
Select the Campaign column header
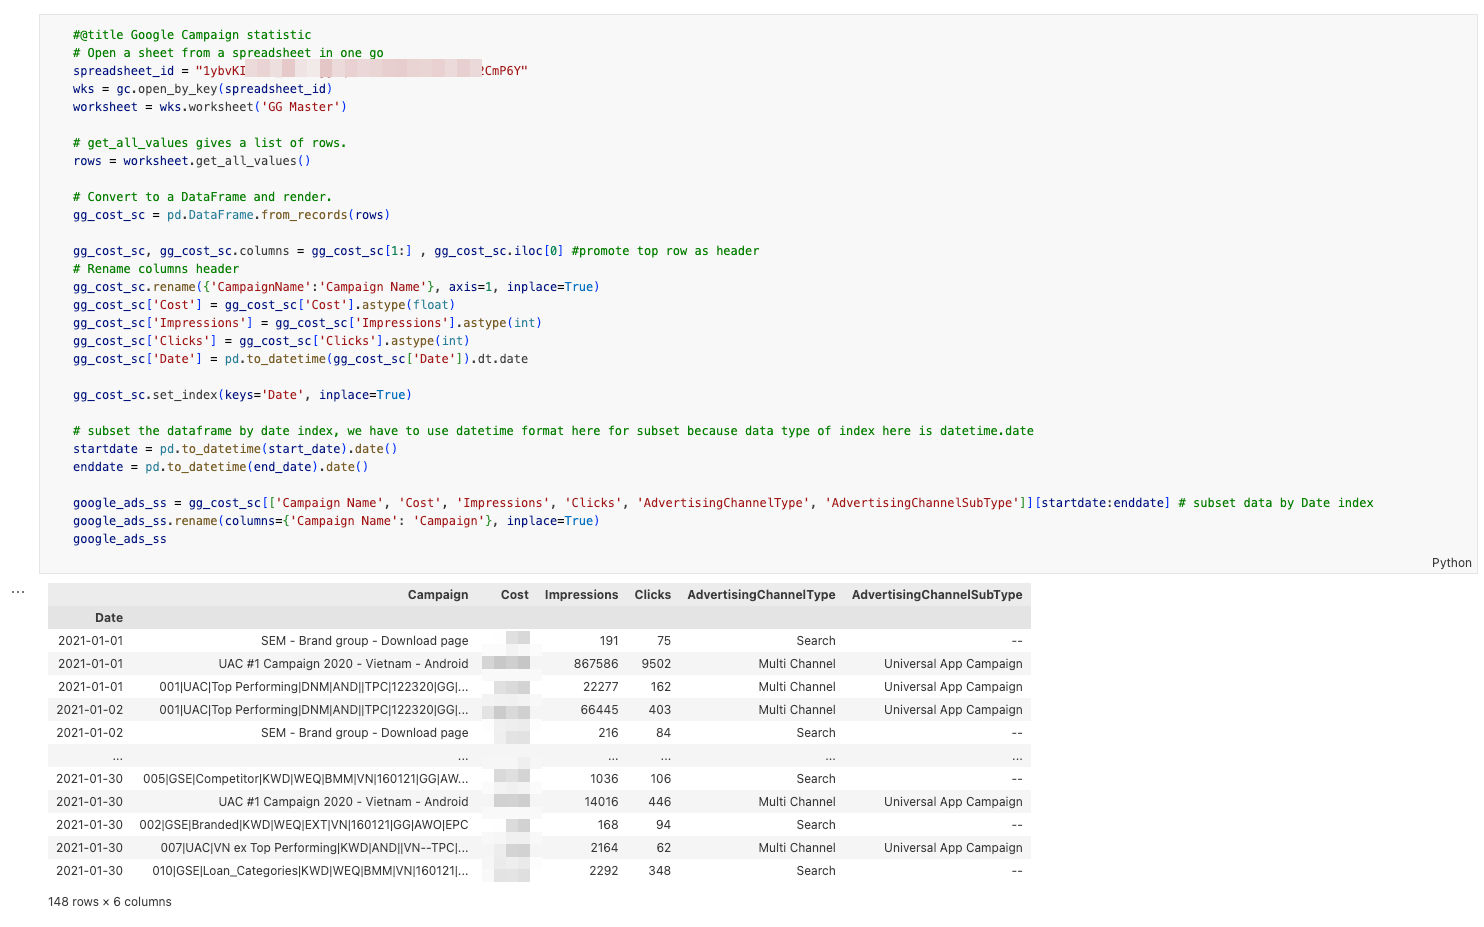tap(437, 595)
